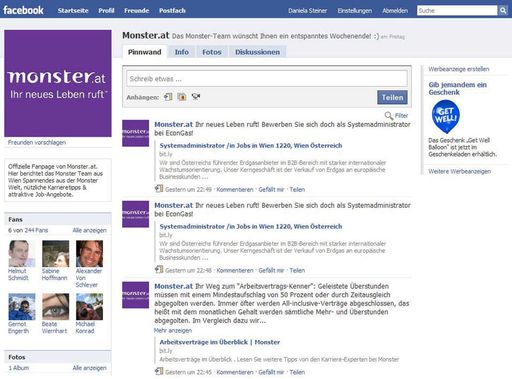Click the Teilen post button

[x=392, y=97]
